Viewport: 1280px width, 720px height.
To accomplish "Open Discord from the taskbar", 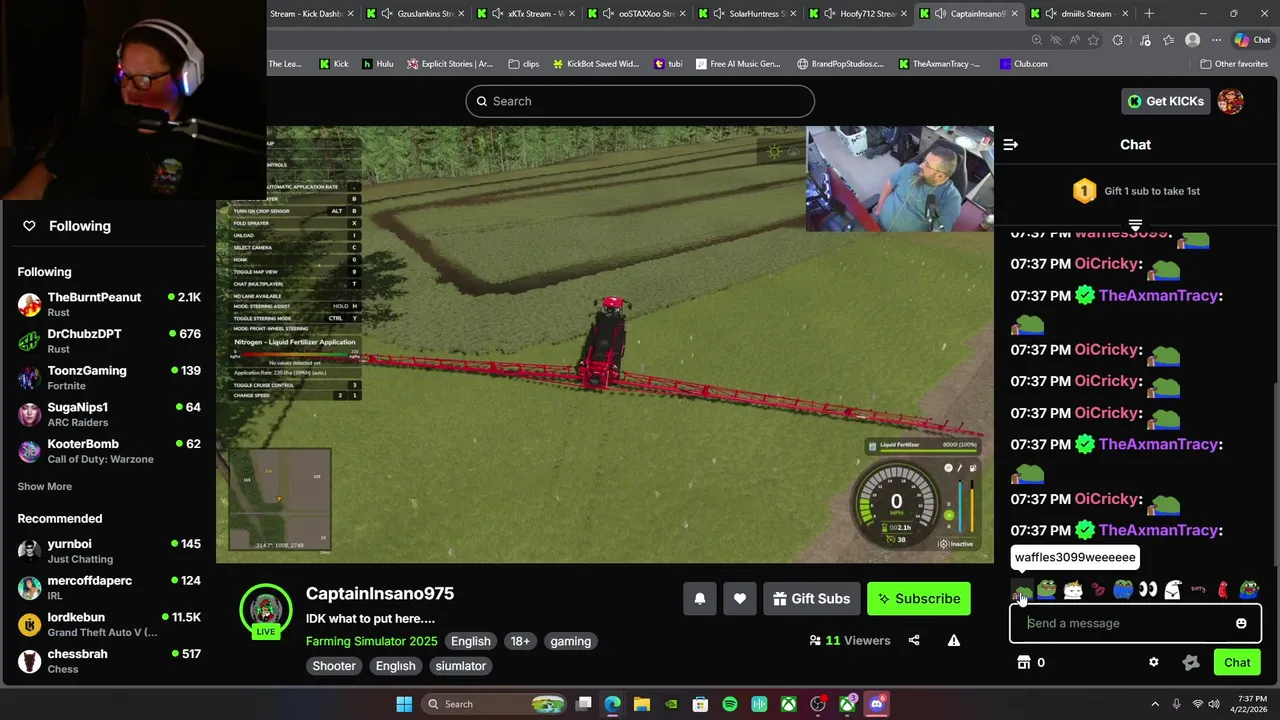I will (877, 704).
